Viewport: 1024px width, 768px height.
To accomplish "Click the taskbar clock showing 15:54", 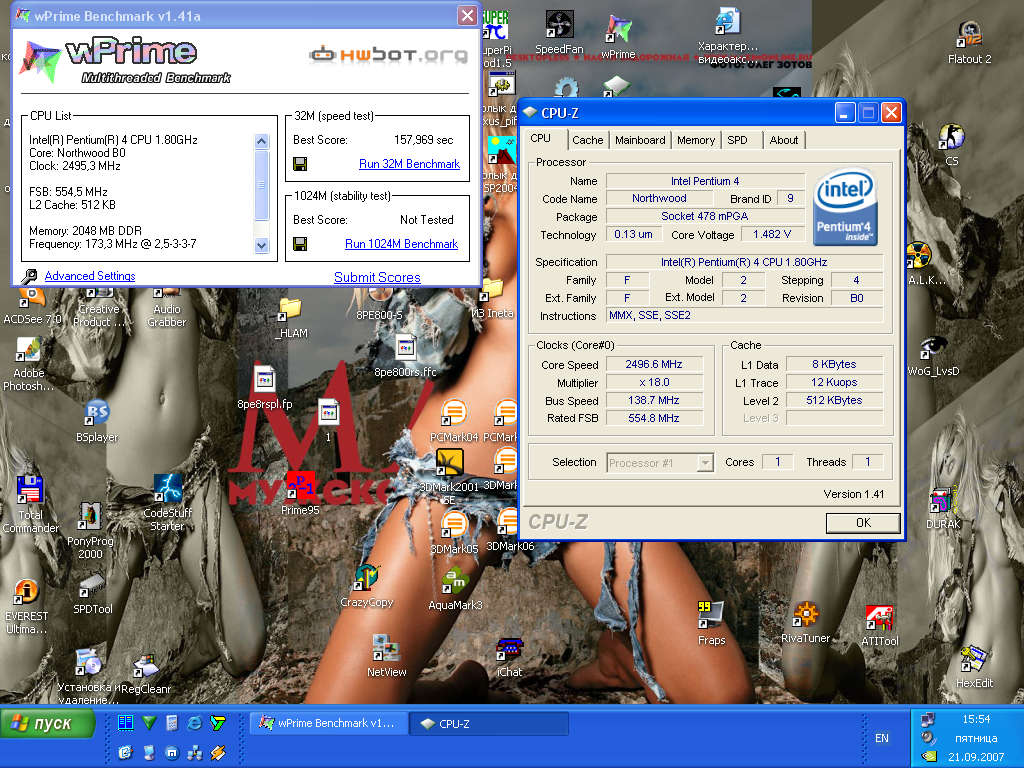I will (976, 719).
